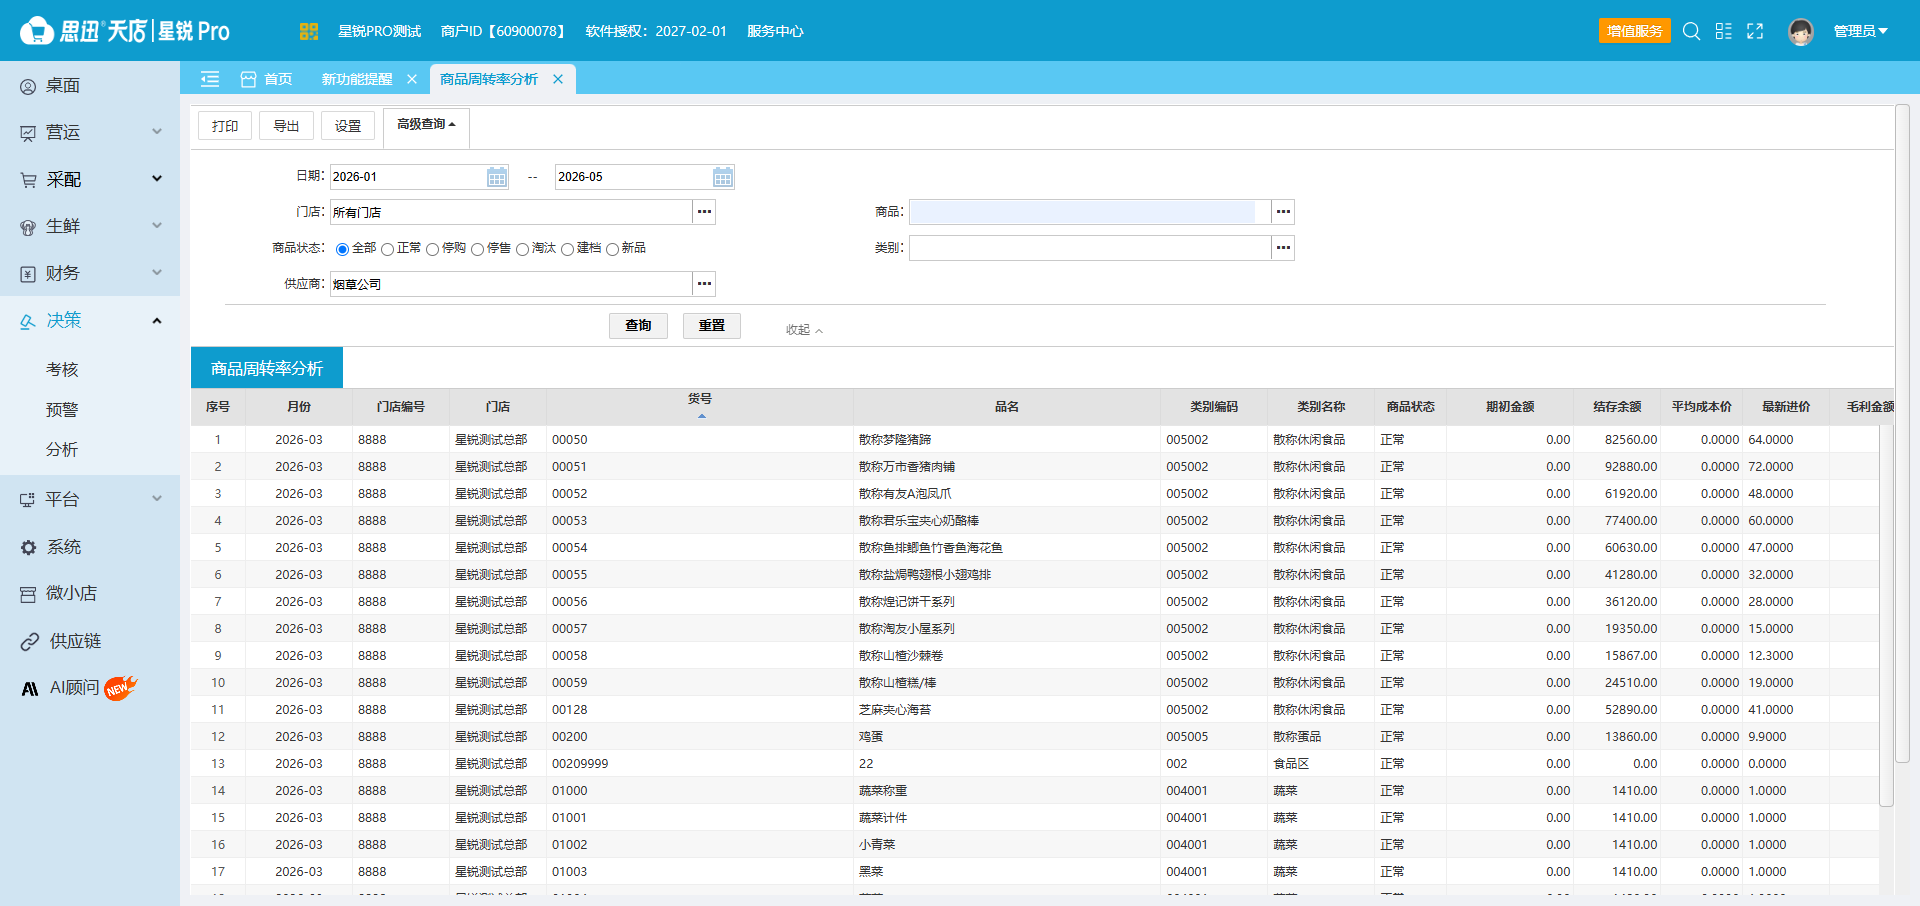Click the 查询 button

click(x=638, y=326)
